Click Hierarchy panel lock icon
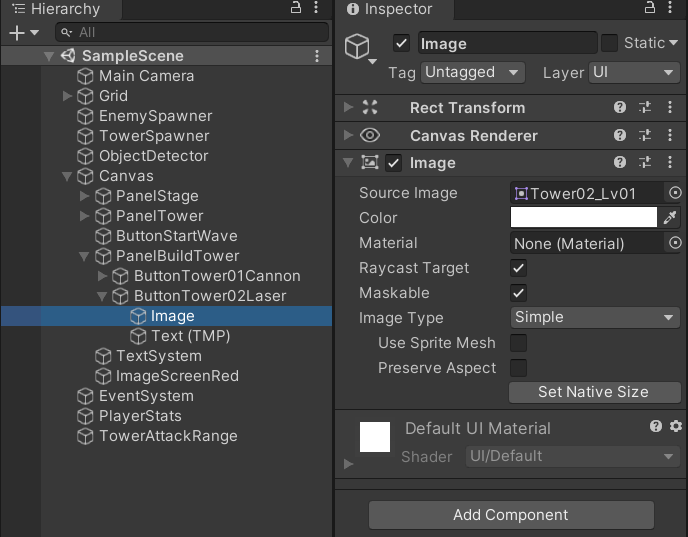Viewport: 688px width, 537px height. click(x=295, y=8)
